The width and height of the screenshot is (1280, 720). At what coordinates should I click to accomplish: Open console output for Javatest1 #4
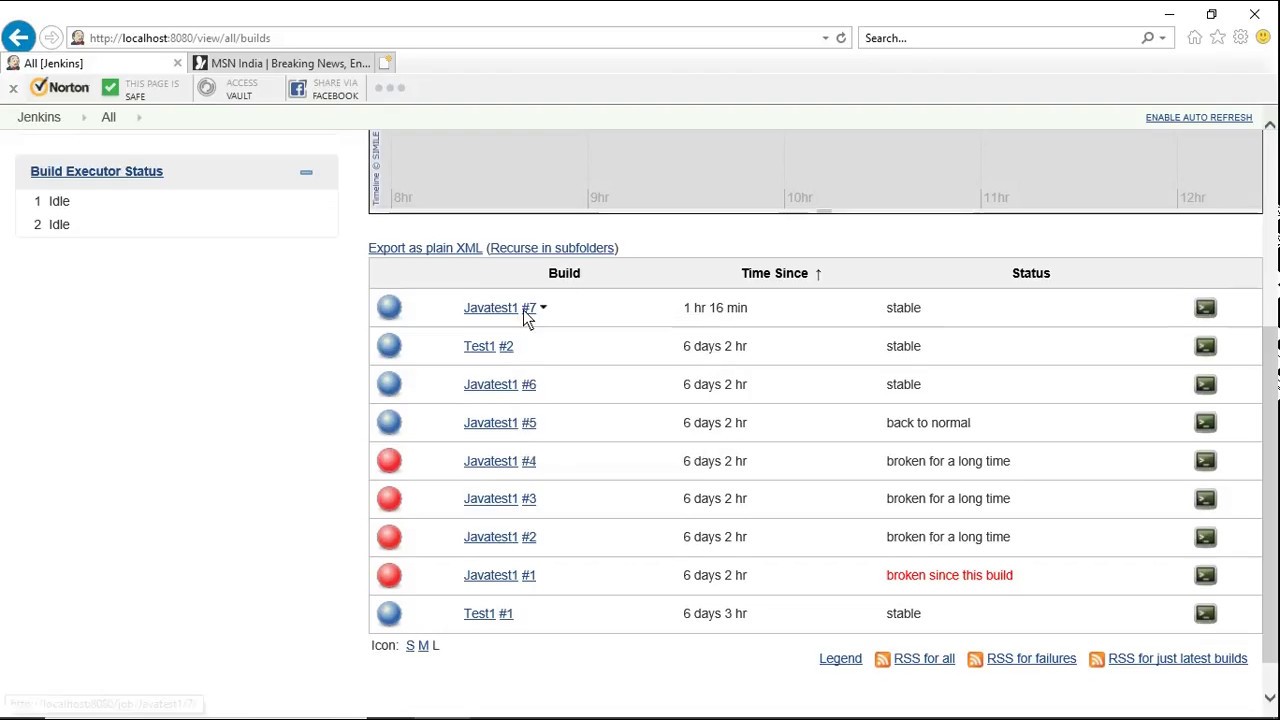pos(1205,461)
